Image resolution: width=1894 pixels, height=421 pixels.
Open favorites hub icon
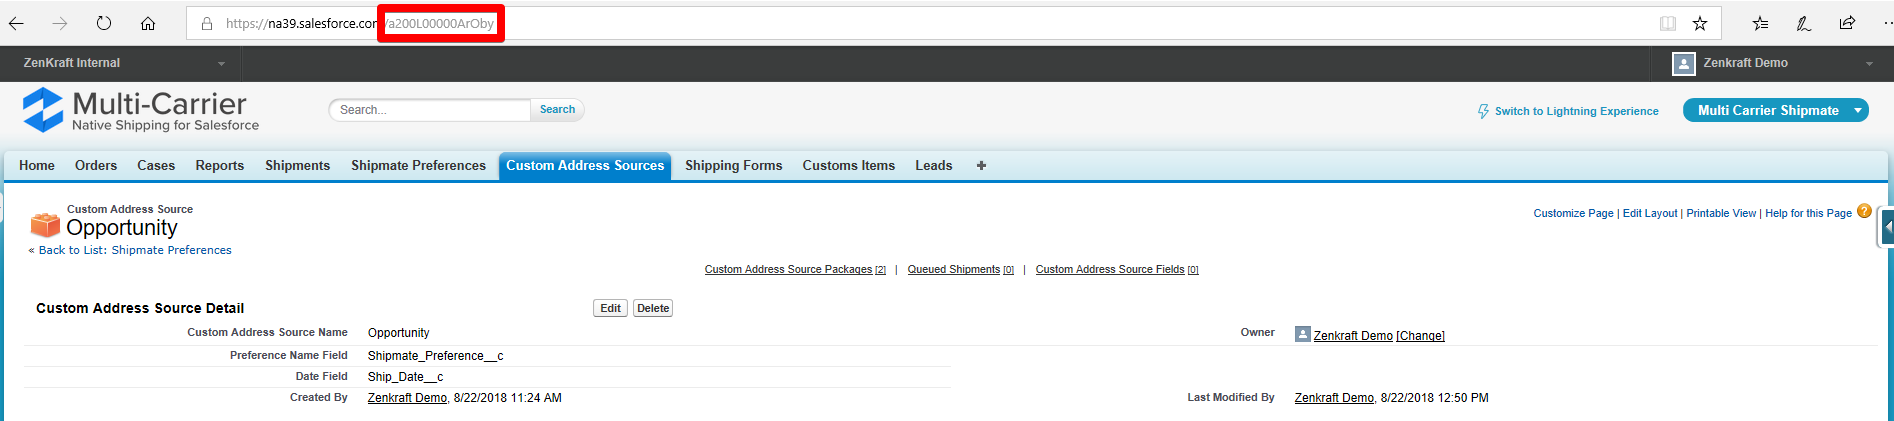(1761, 23)
